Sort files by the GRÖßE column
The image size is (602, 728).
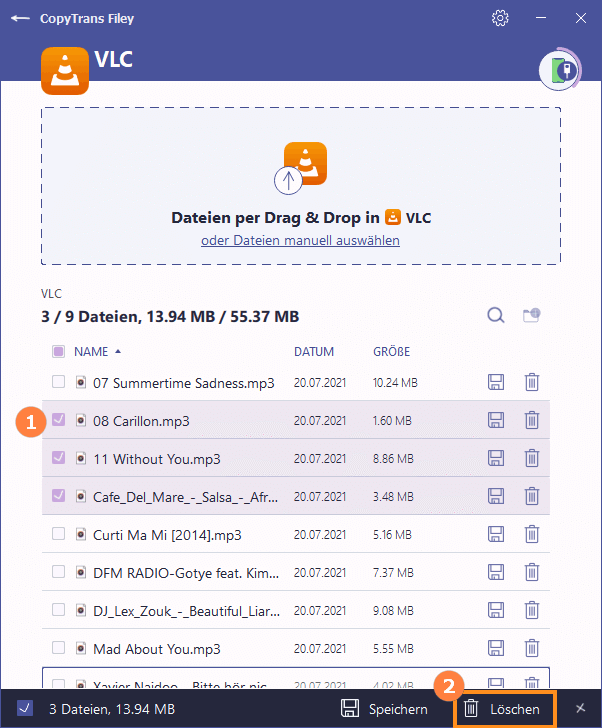point(391,352)
